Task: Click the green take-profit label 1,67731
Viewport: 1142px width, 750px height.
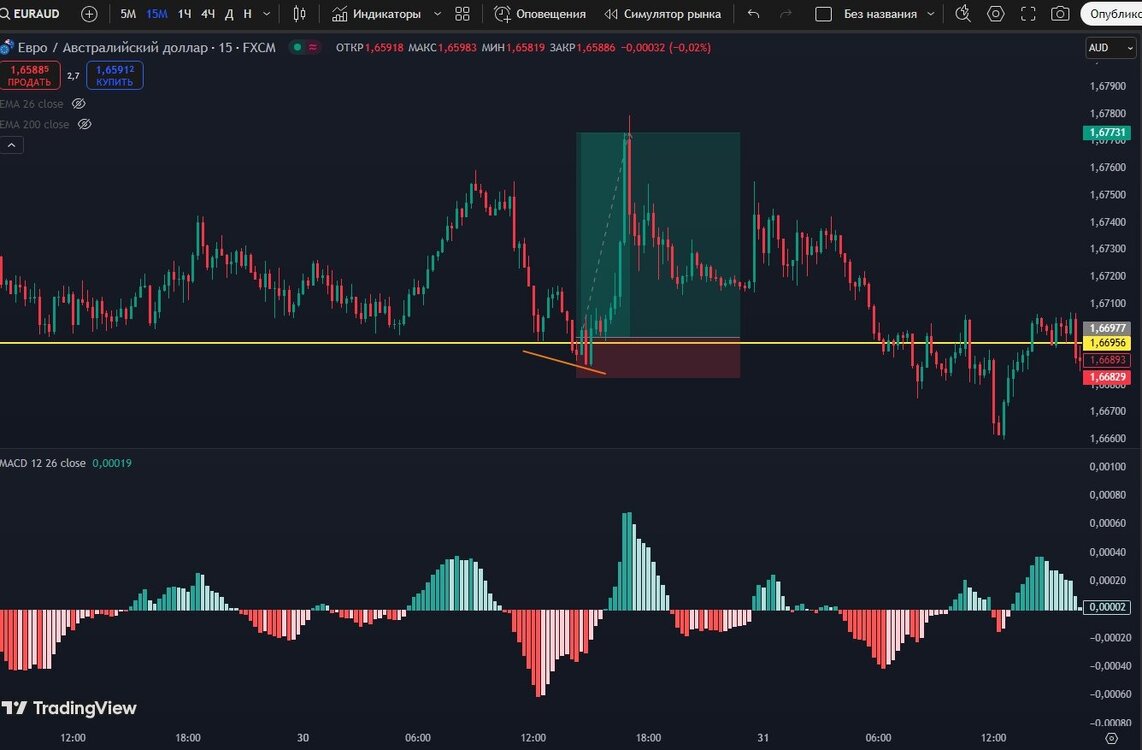Action: 1107,133
